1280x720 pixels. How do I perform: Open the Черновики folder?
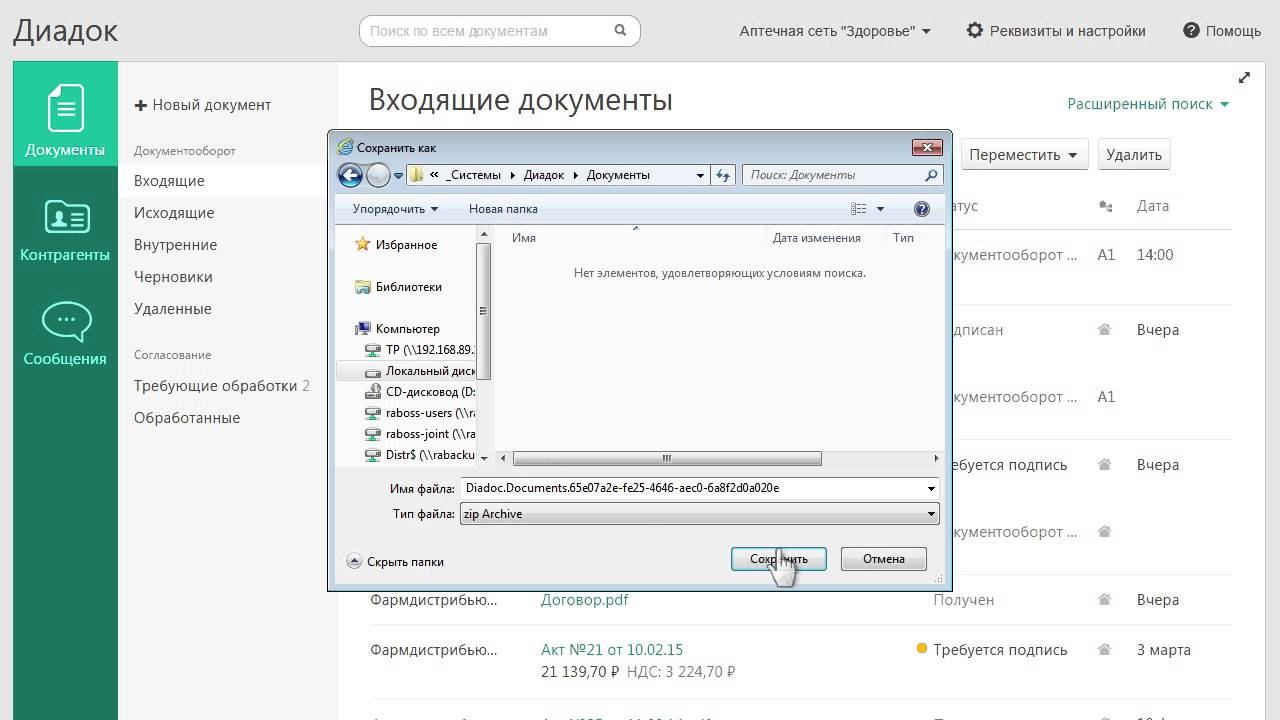(x=173, y=277)
